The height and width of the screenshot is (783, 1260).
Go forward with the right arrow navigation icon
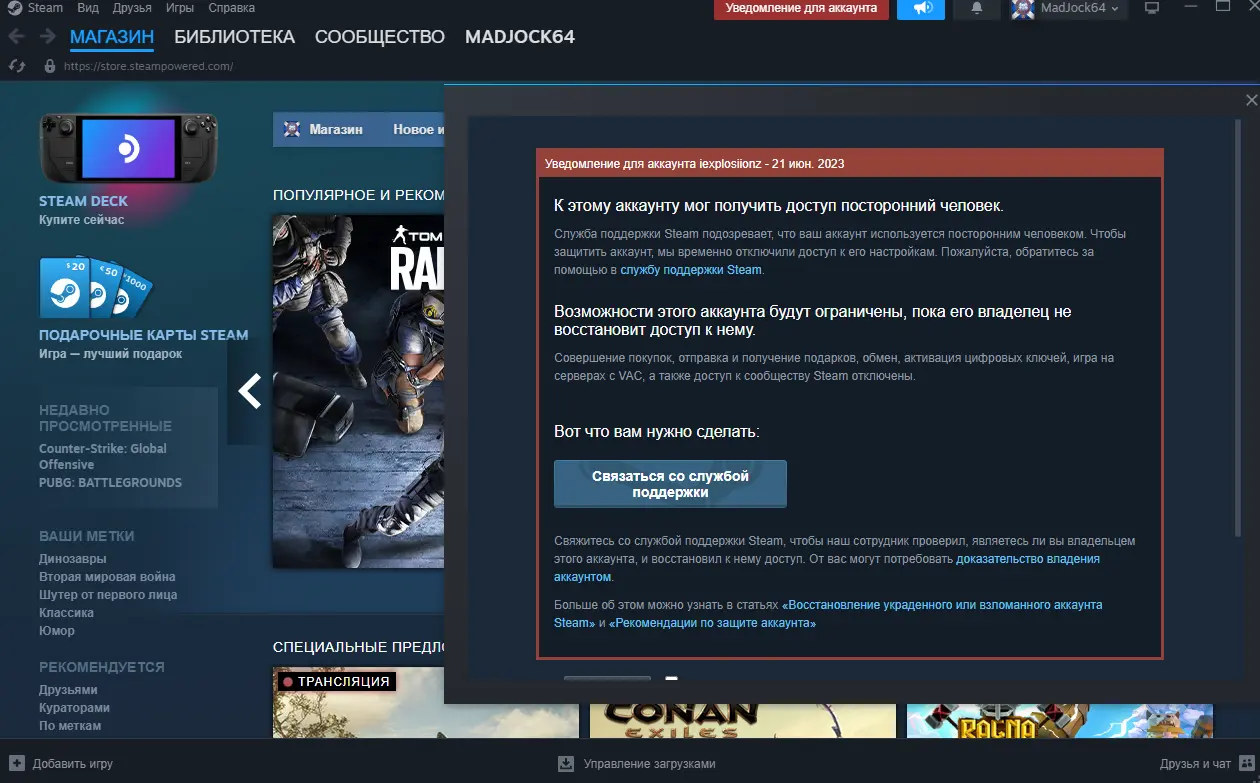[x=47, y=37]
